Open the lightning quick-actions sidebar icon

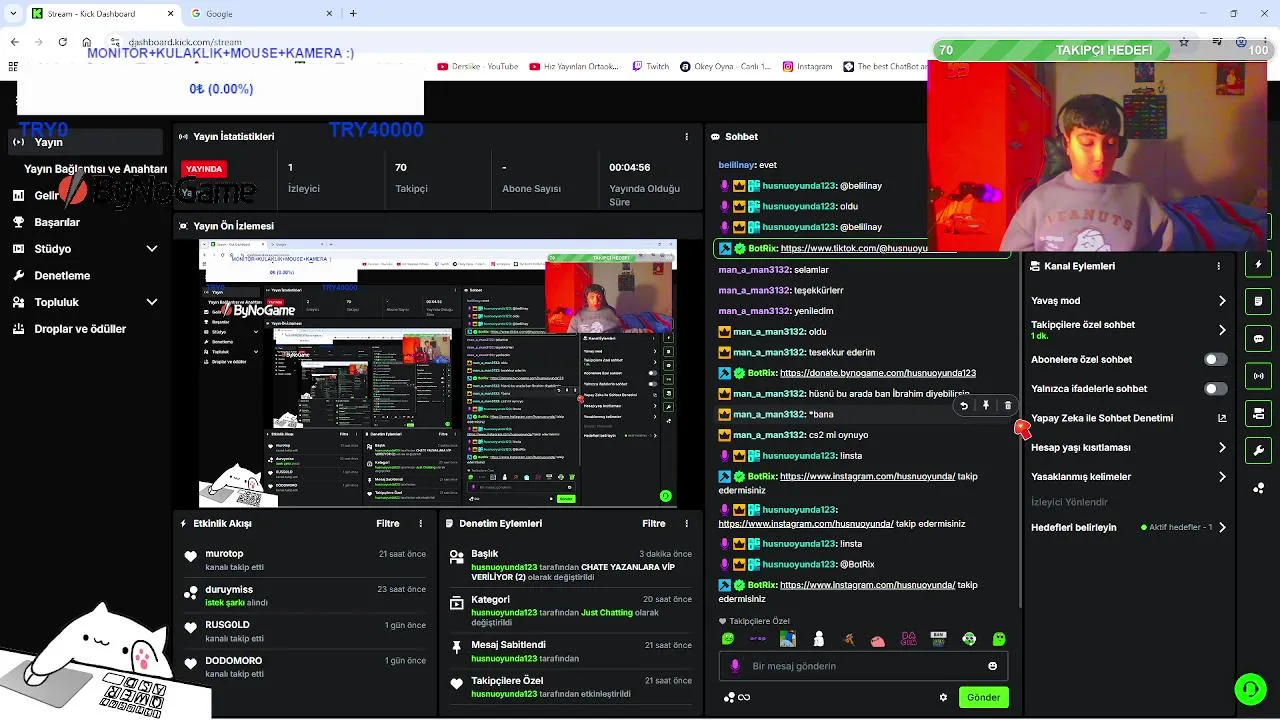pos(1258,265)
